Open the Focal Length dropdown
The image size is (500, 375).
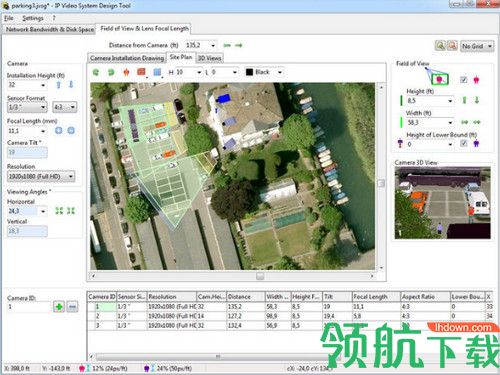pos(43,131)
